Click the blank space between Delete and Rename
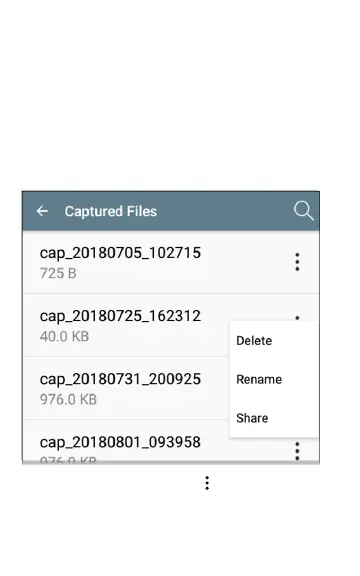Viewport: 360px width, 576px height. click(x=274, y=360)
